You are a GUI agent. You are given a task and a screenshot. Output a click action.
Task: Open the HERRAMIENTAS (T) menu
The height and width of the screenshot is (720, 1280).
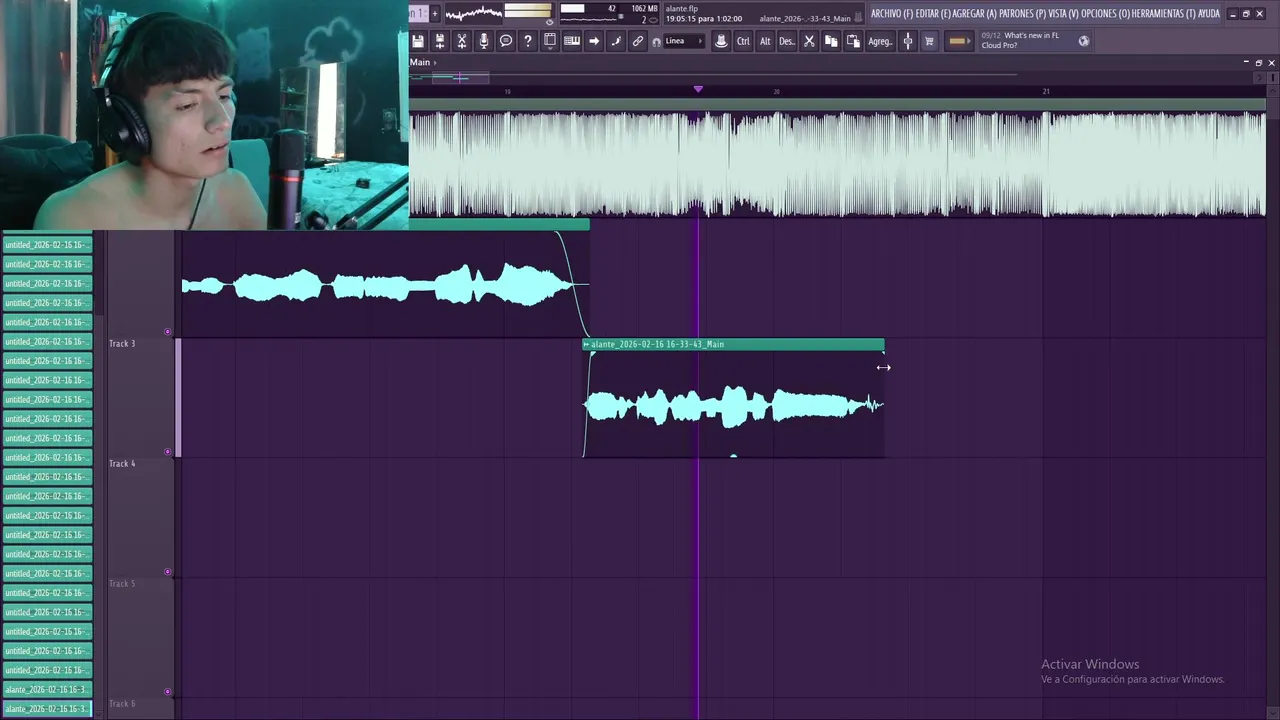(x=1163, y=14)
